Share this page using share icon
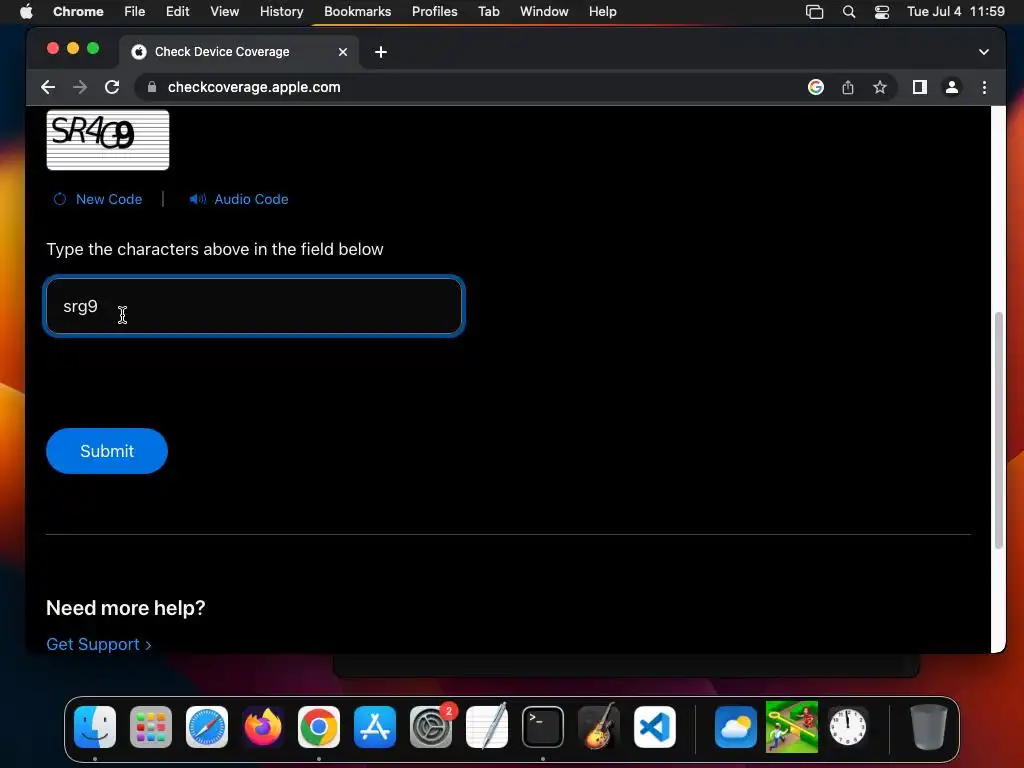Viewport: 1024px width, 768px height. (x=848, y=87)
